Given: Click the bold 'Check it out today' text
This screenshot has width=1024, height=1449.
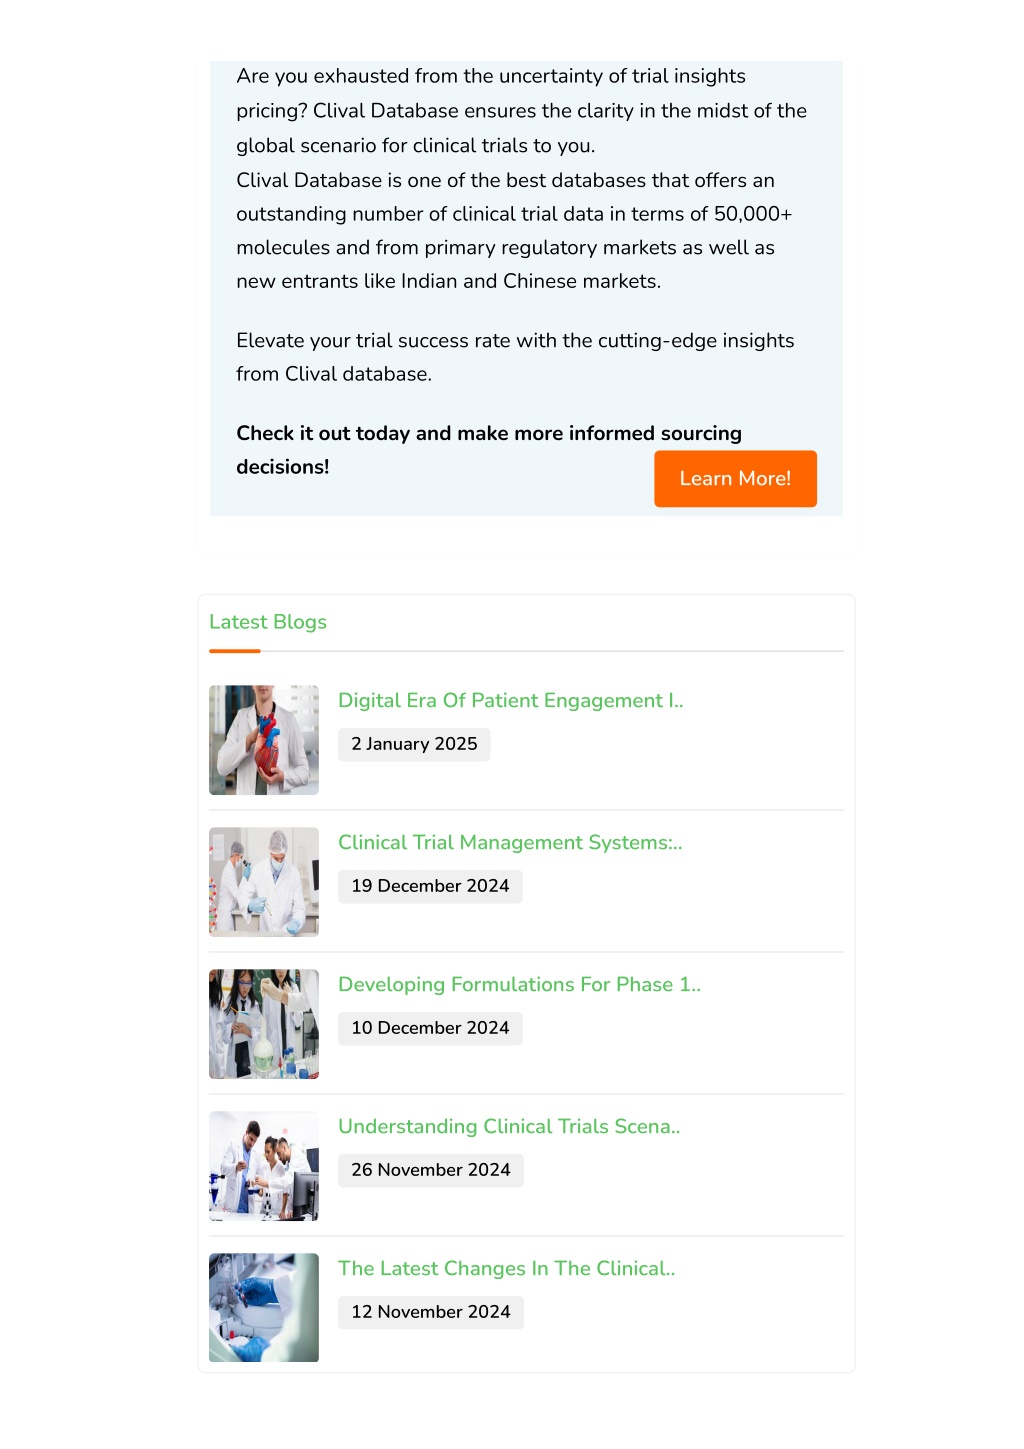Looking at the screenshot, I should tap(489, 450).
